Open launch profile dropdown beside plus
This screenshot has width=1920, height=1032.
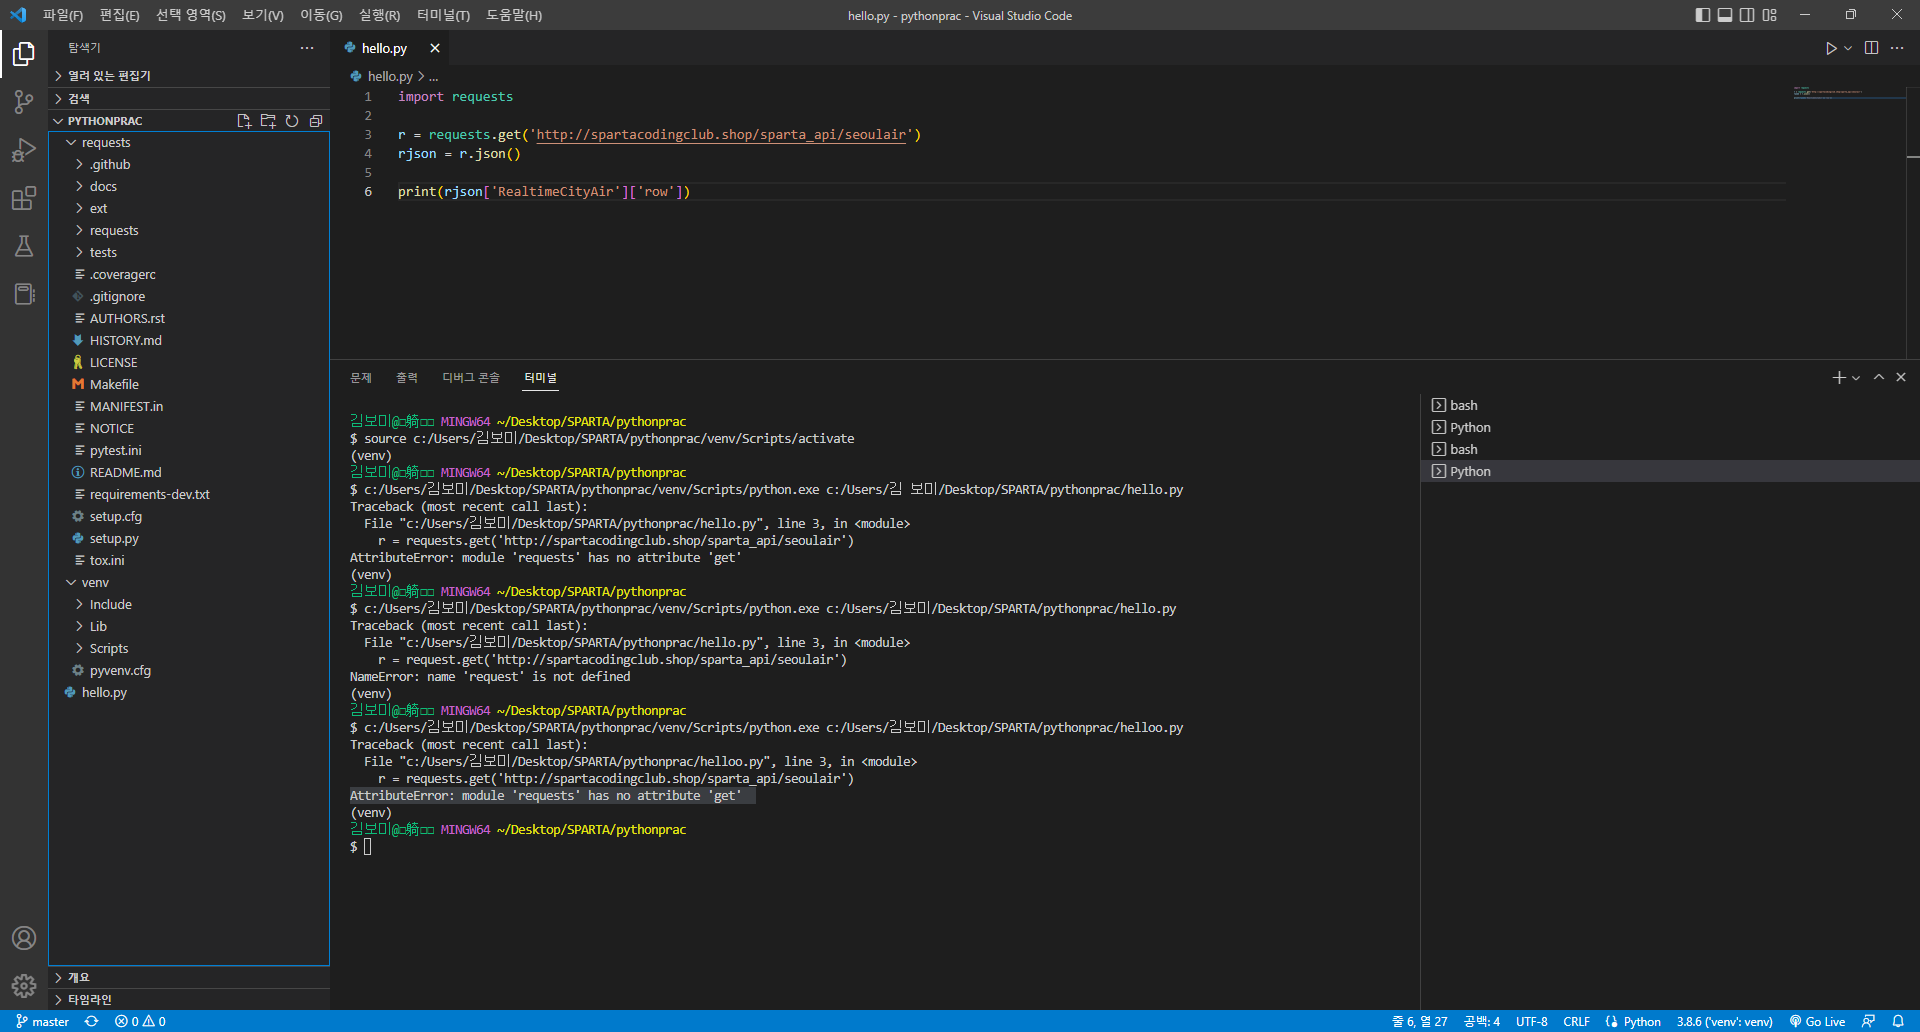pos(1856,378)
